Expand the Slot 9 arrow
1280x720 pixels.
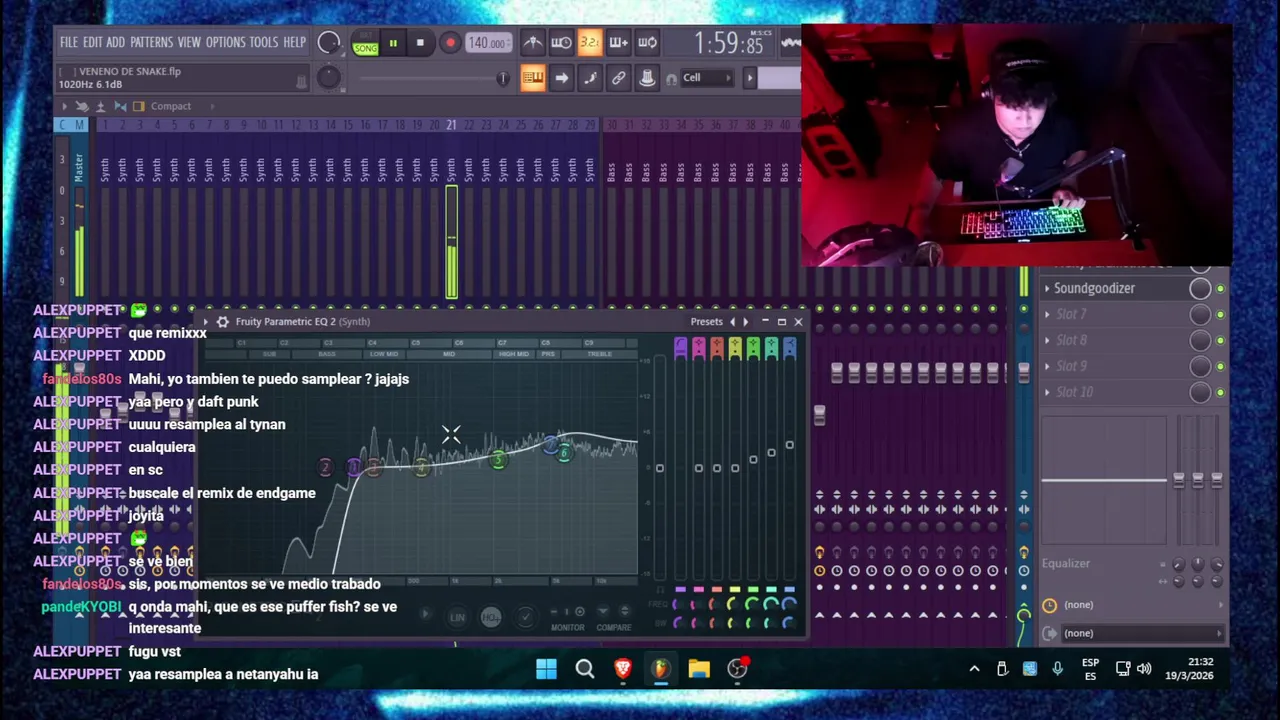click(x=1047, y=366)
